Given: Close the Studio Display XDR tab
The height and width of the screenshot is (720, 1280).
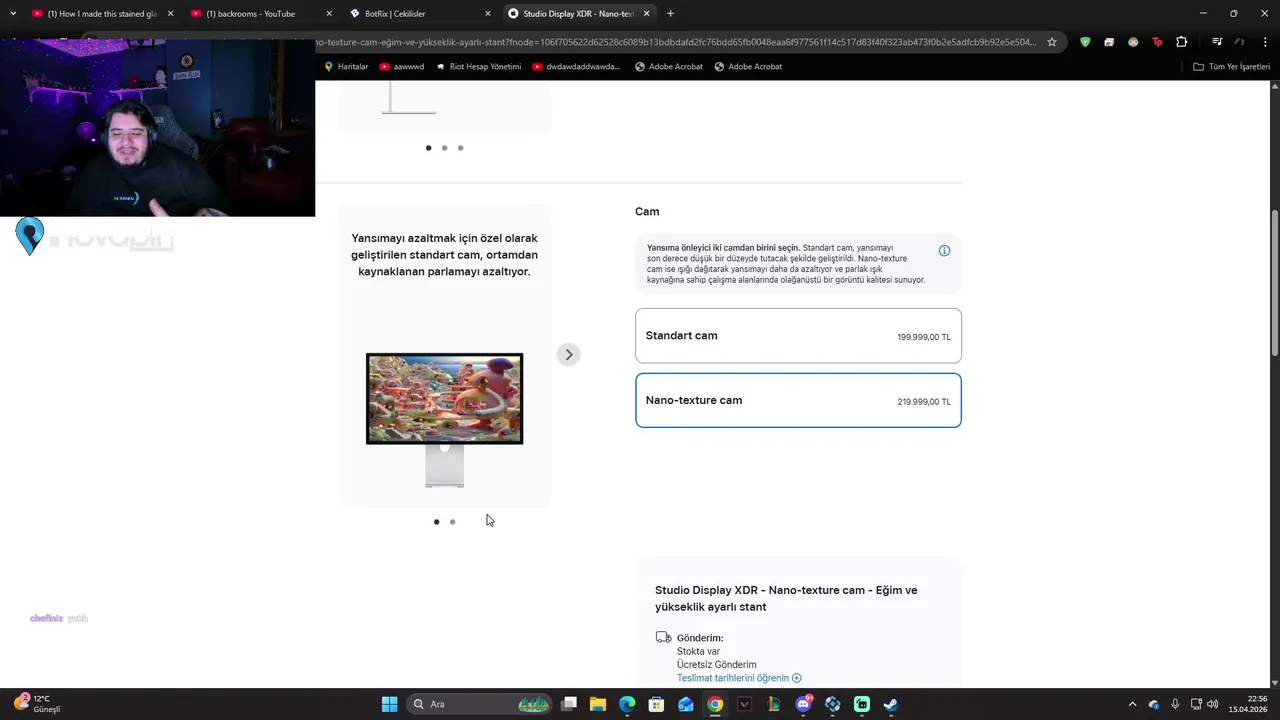Looking at the screenshot, I should [x=647, y=14].
